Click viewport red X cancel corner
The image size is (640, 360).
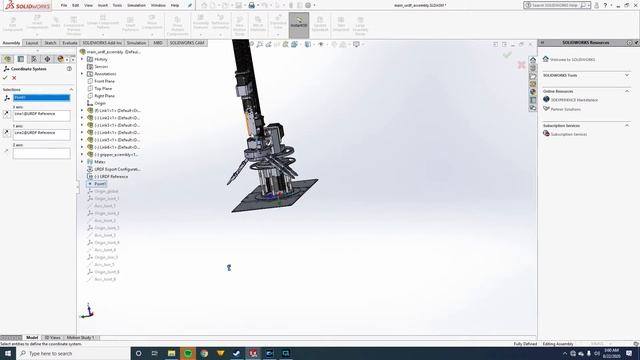pos(521,65)
